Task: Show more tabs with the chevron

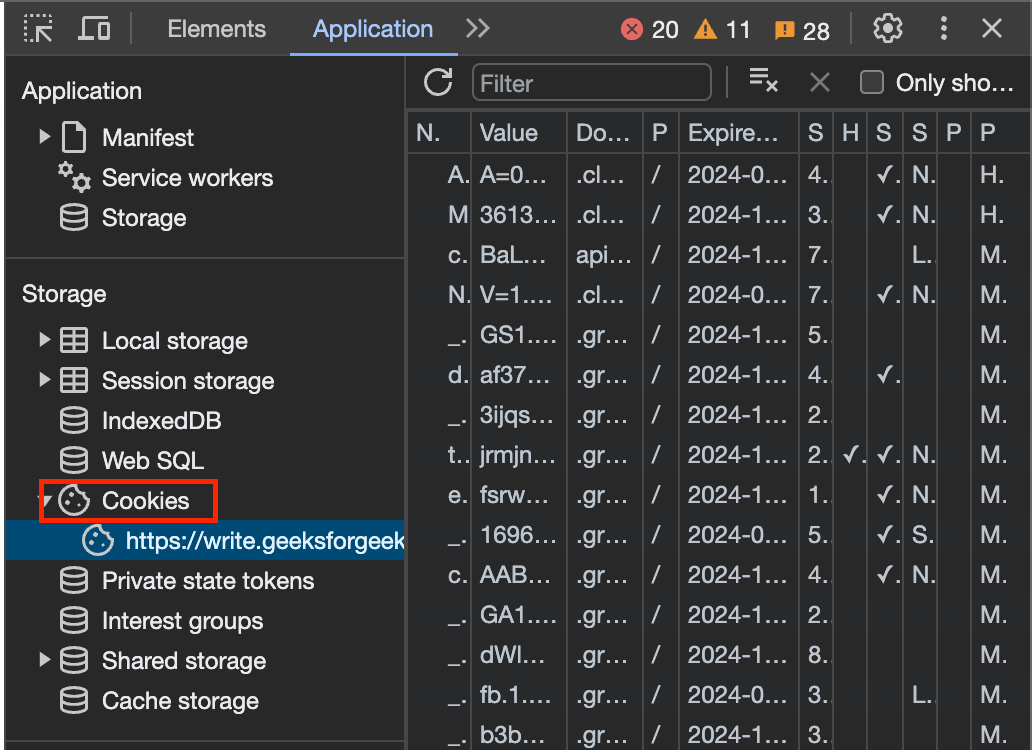Action: tap(477, 29)
